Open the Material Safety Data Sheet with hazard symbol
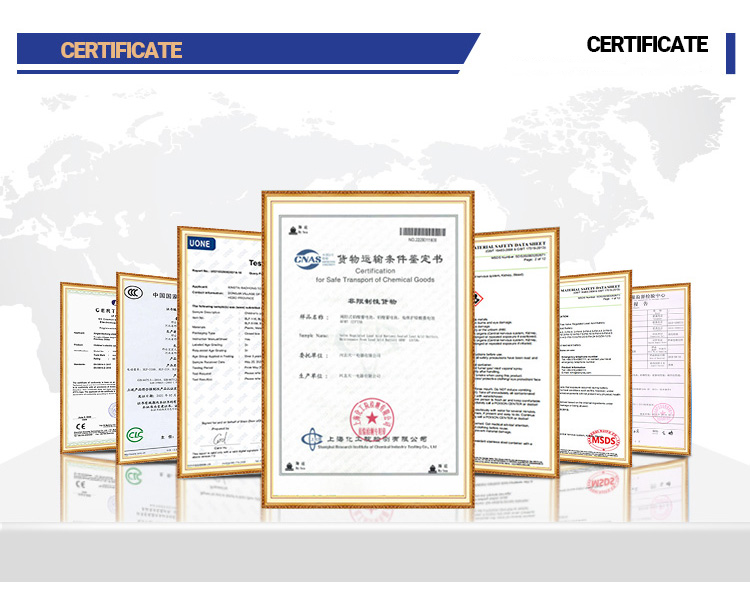 (x=516, y=352)
